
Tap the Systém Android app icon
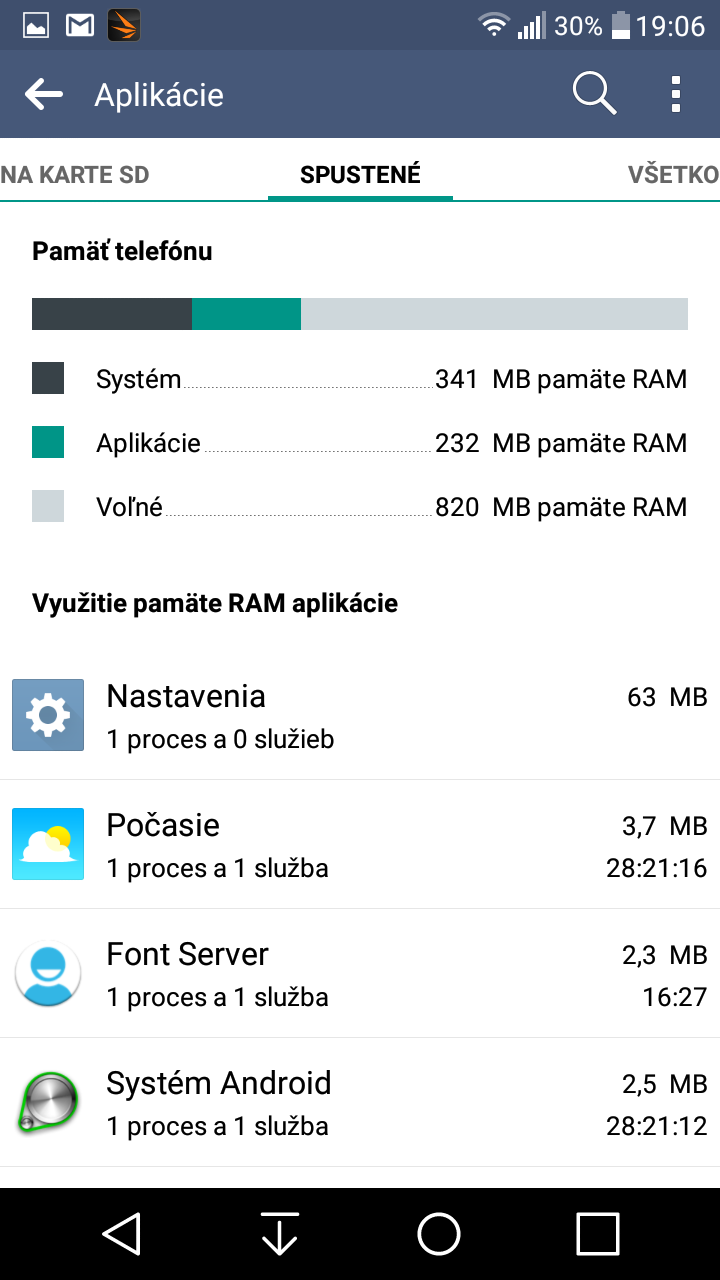[x=47, y=1102]
